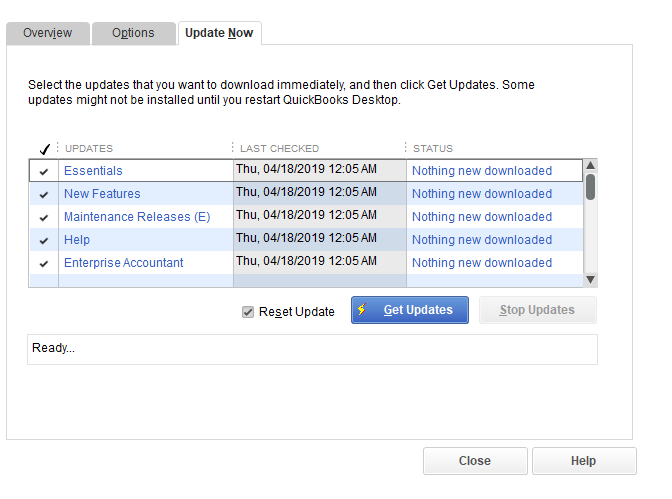672x499 pixels.
Task: Switch to the Overview tab
Action: pos(48,33)
